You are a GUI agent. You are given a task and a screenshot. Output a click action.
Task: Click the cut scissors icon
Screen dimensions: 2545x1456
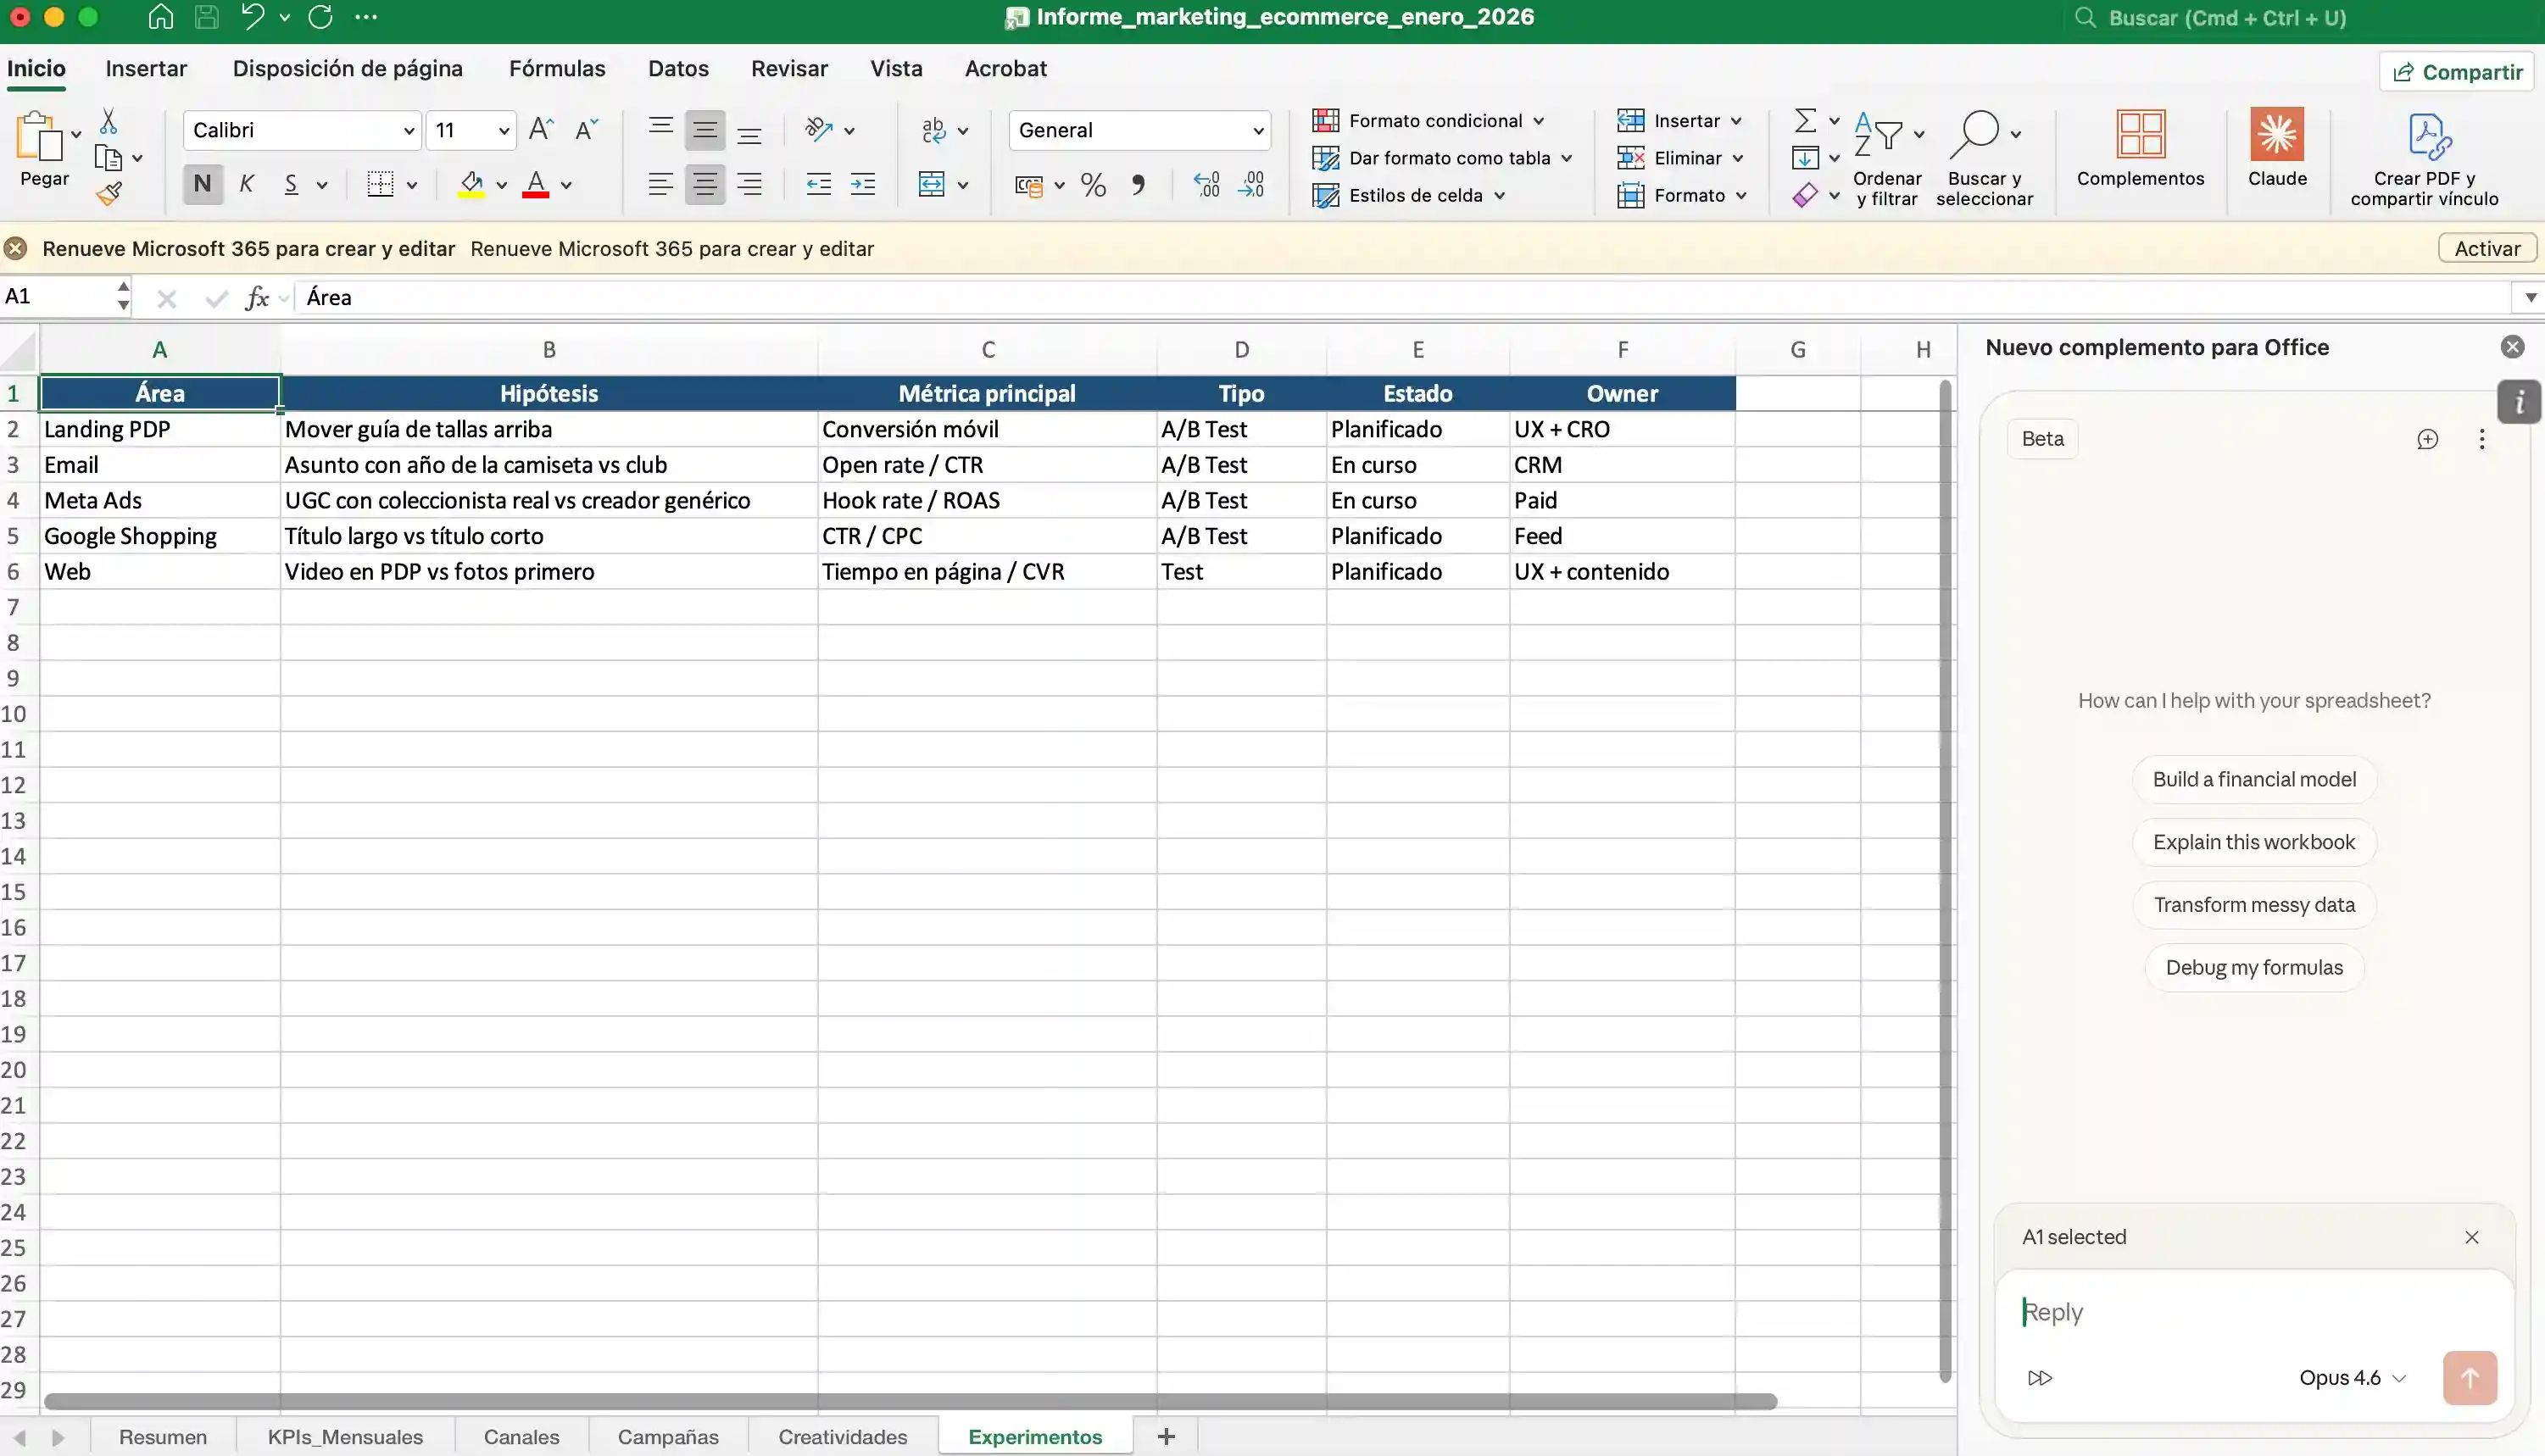108,122
